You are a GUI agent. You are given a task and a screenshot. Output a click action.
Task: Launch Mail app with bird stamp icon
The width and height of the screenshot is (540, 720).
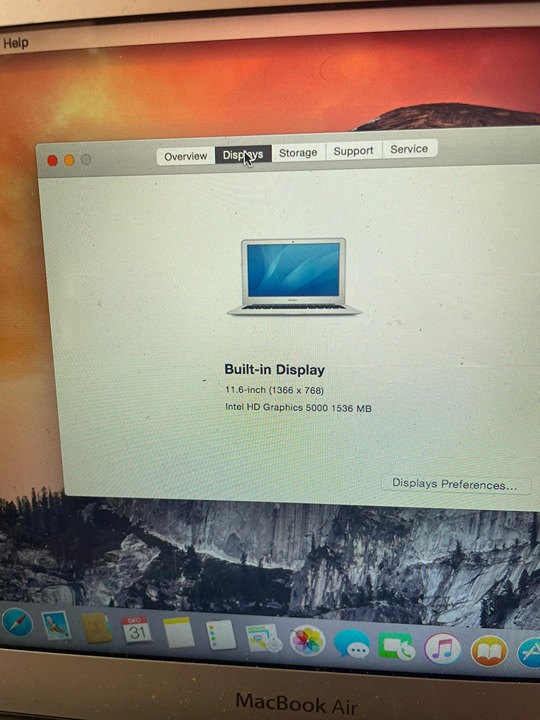tap(56, 625)
